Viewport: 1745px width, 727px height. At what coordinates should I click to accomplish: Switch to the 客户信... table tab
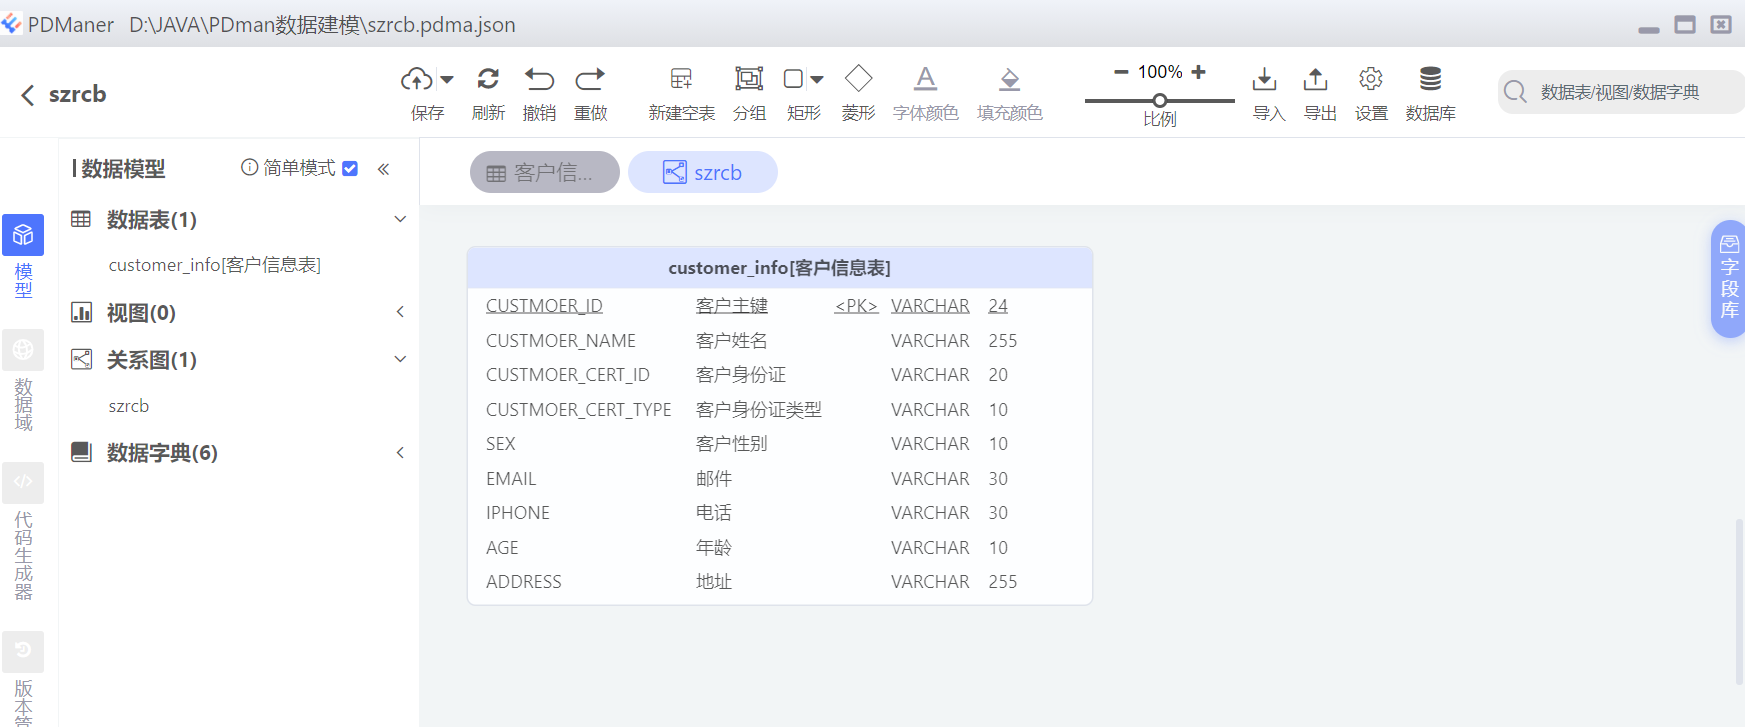pos(545,172)
